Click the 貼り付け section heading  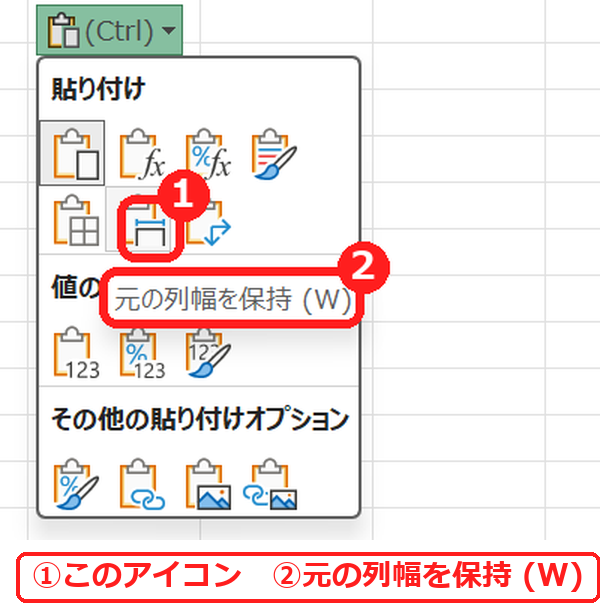pyautogui.click(x=98, y=89)
